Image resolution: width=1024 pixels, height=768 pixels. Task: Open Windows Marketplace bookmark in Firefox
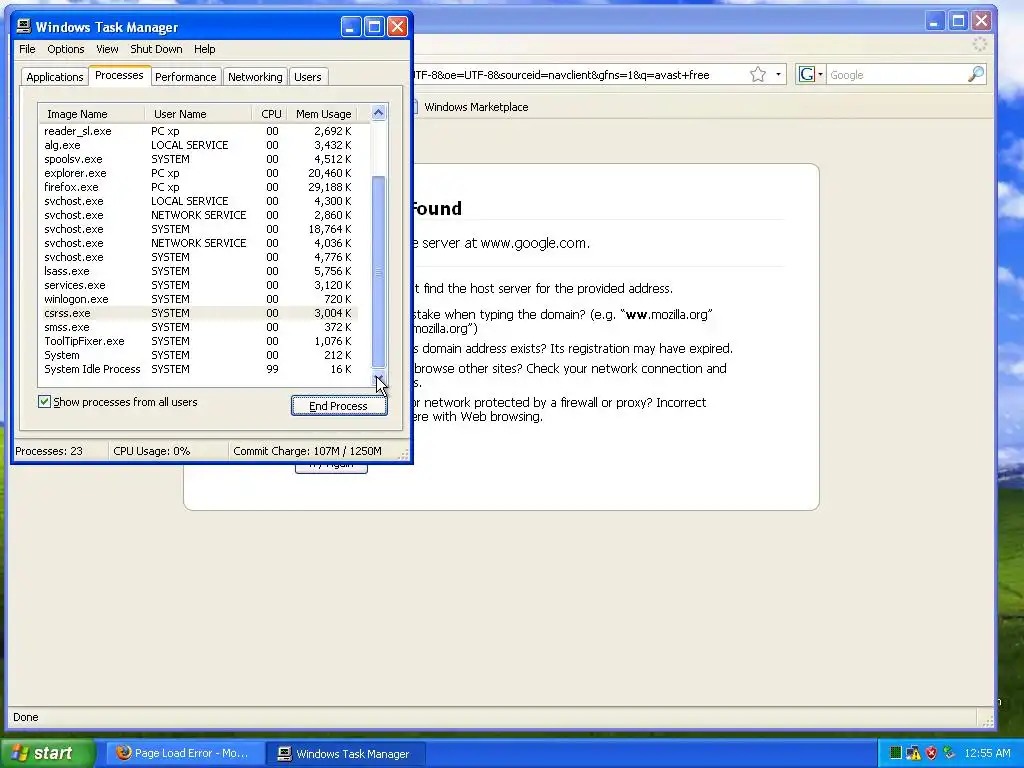click(476, 106)
